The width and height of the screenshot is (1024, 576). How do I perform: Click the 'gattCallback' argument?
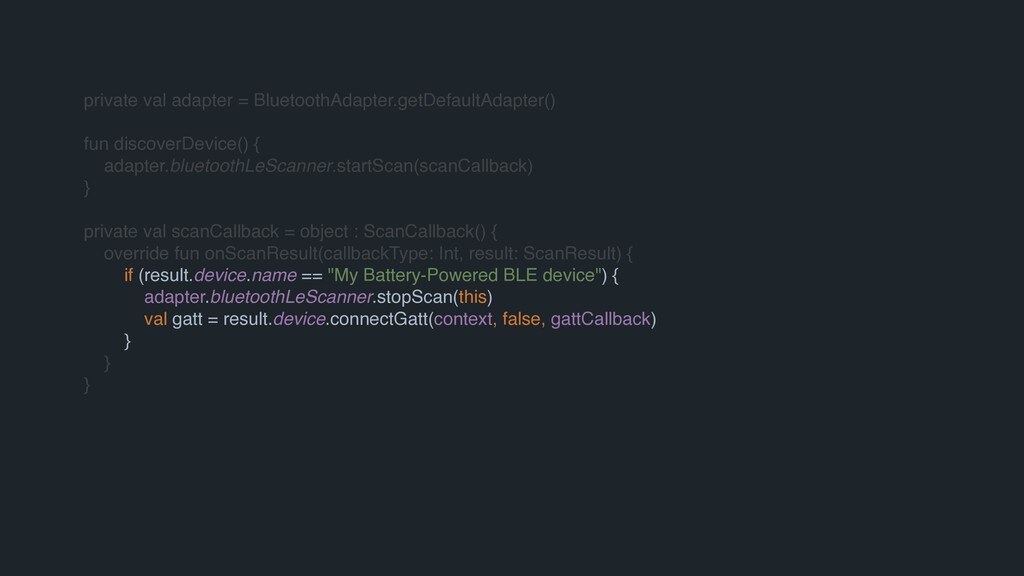pyautogui.click(x=601, y=319)
